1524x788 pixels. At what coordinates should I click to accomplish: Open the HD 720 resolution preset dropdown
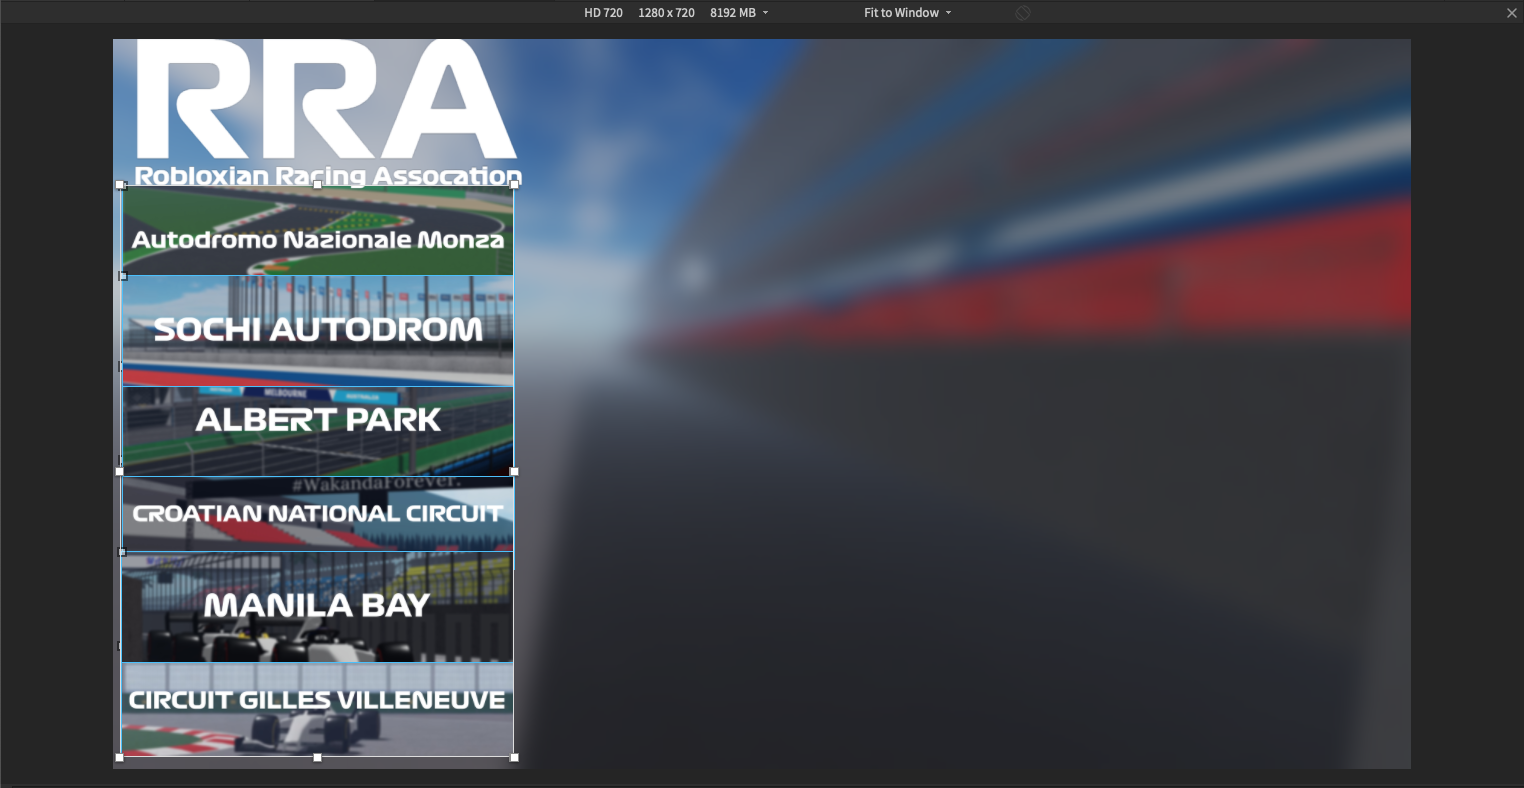(x=676, y=13)
